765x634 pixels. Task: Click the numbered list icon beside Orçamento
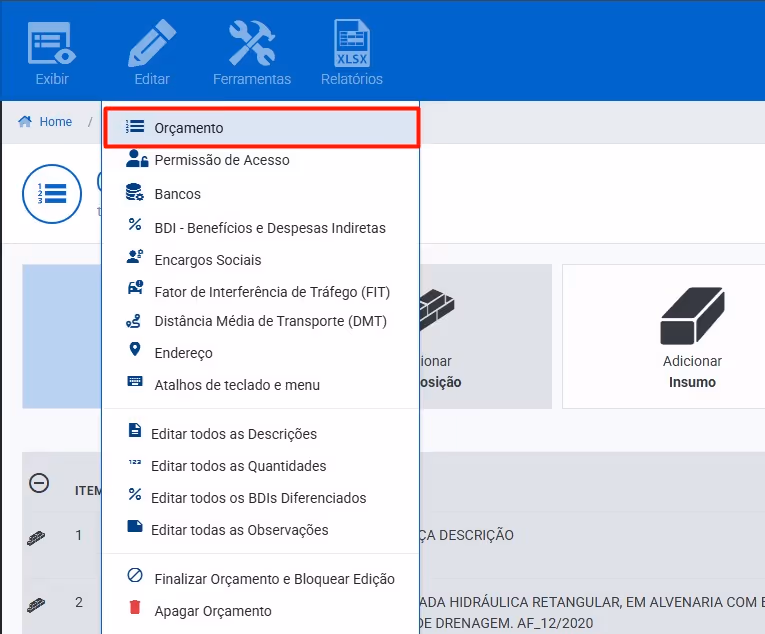click(135, 127)
